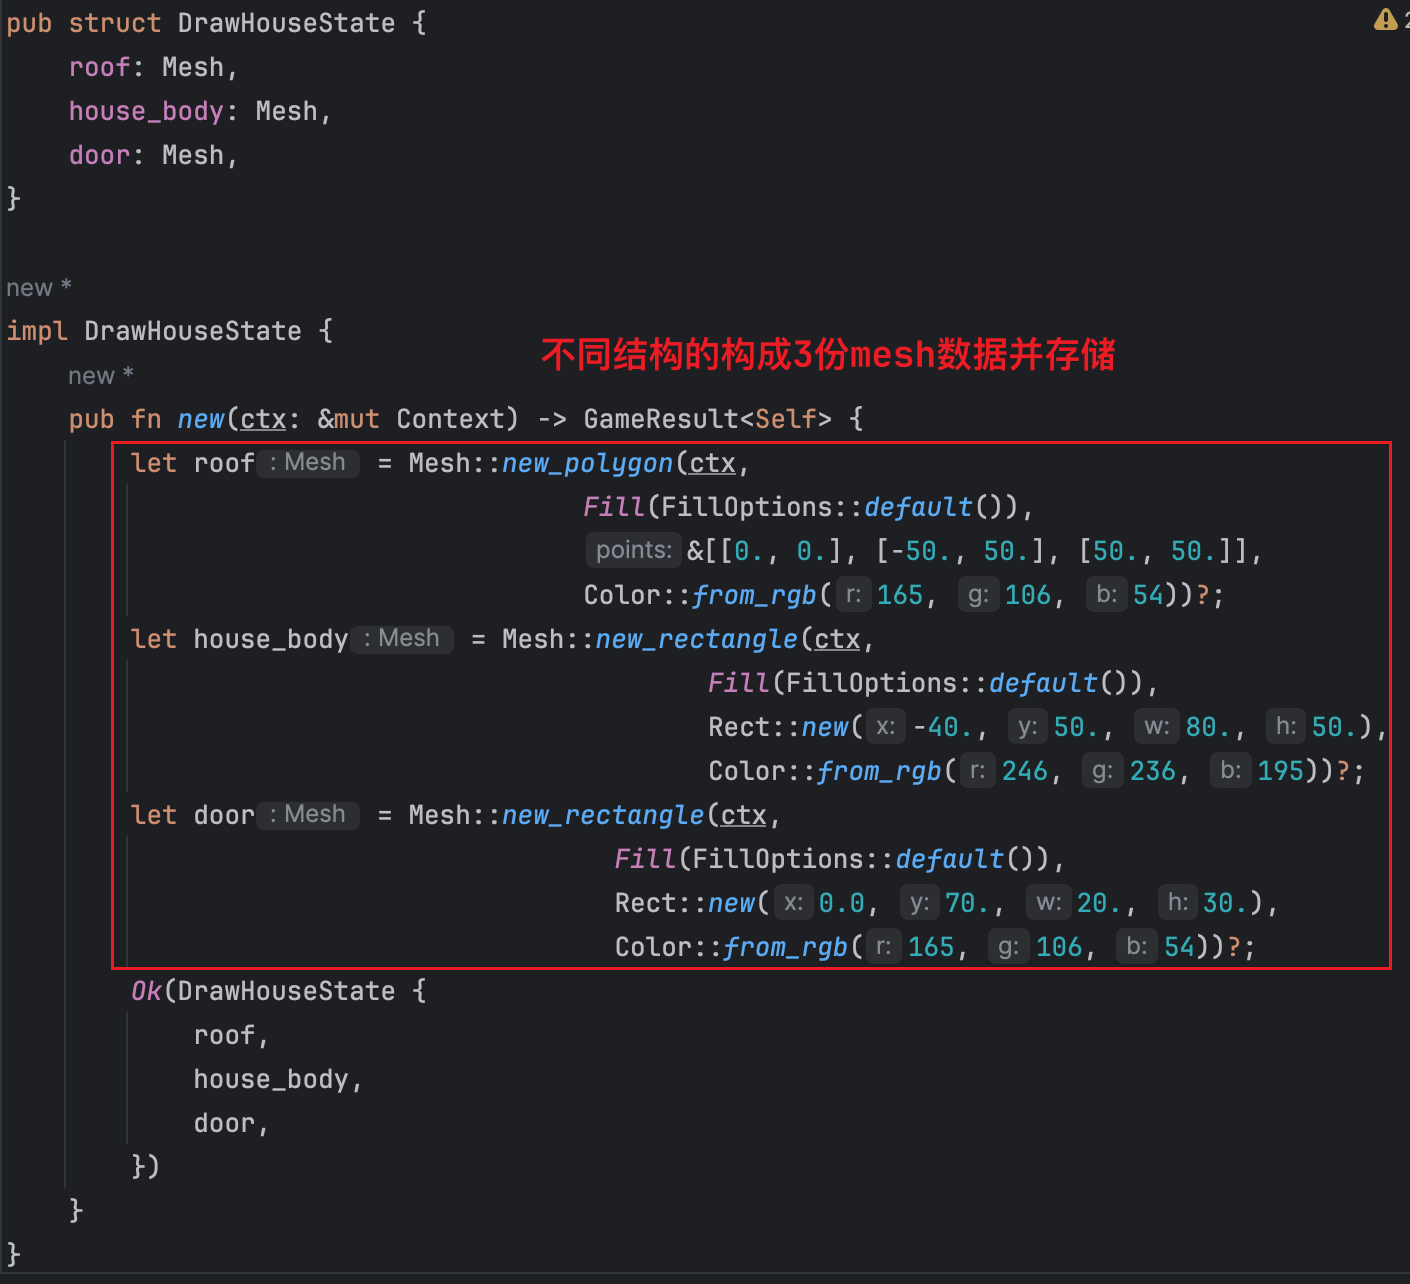This screenshot has width=1410, height=1284.
Task: Click the ': Mesh' type hint after roof
Action: coord(308,463)
